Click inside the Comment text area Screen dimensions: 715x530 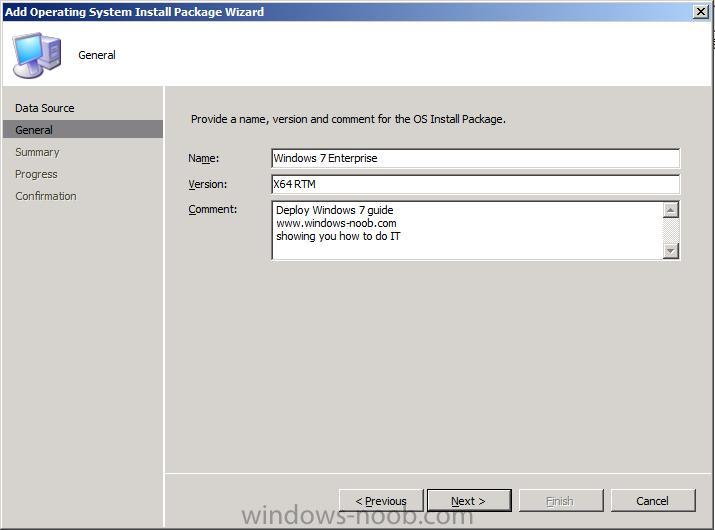click(x=467, y=230)
